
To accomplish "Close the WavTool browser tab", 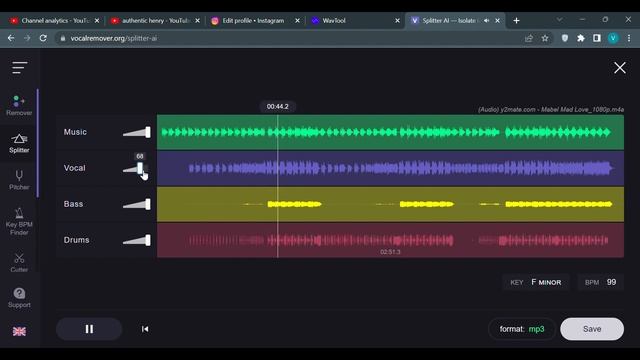I will pos(398,20).
